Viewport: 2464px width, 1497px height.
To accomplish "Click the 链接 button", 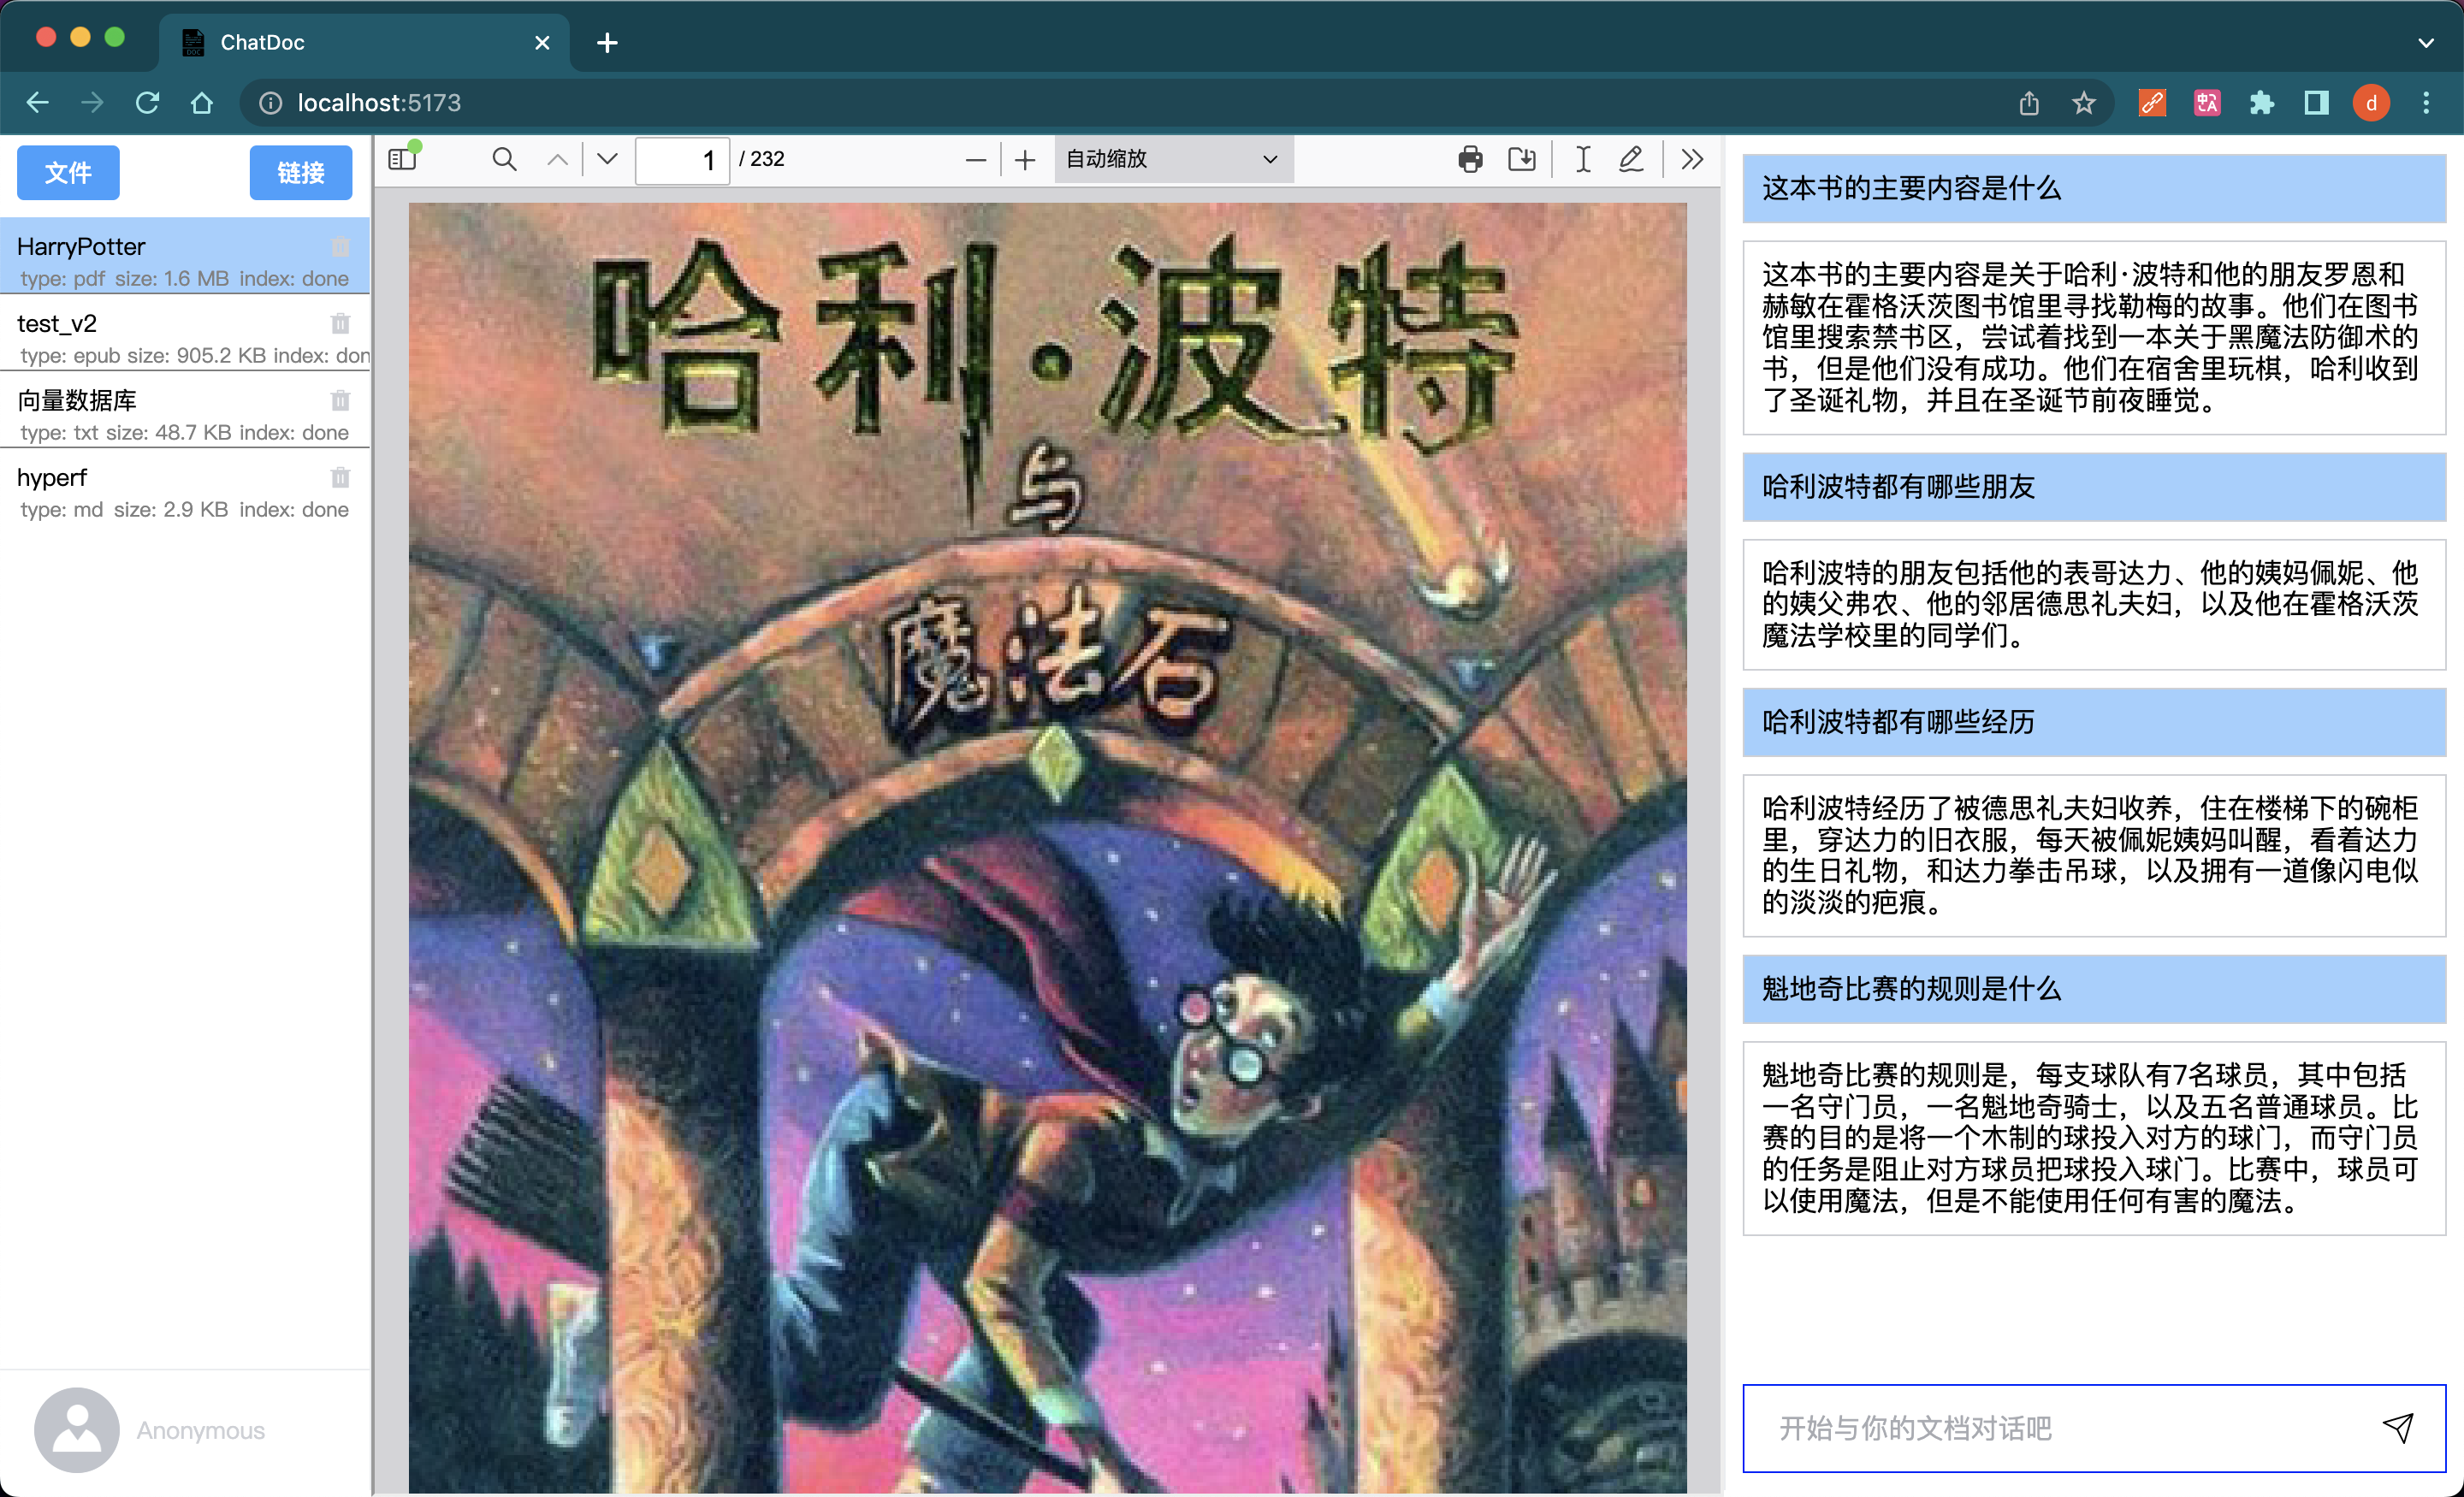I will [x=300, y=173].
